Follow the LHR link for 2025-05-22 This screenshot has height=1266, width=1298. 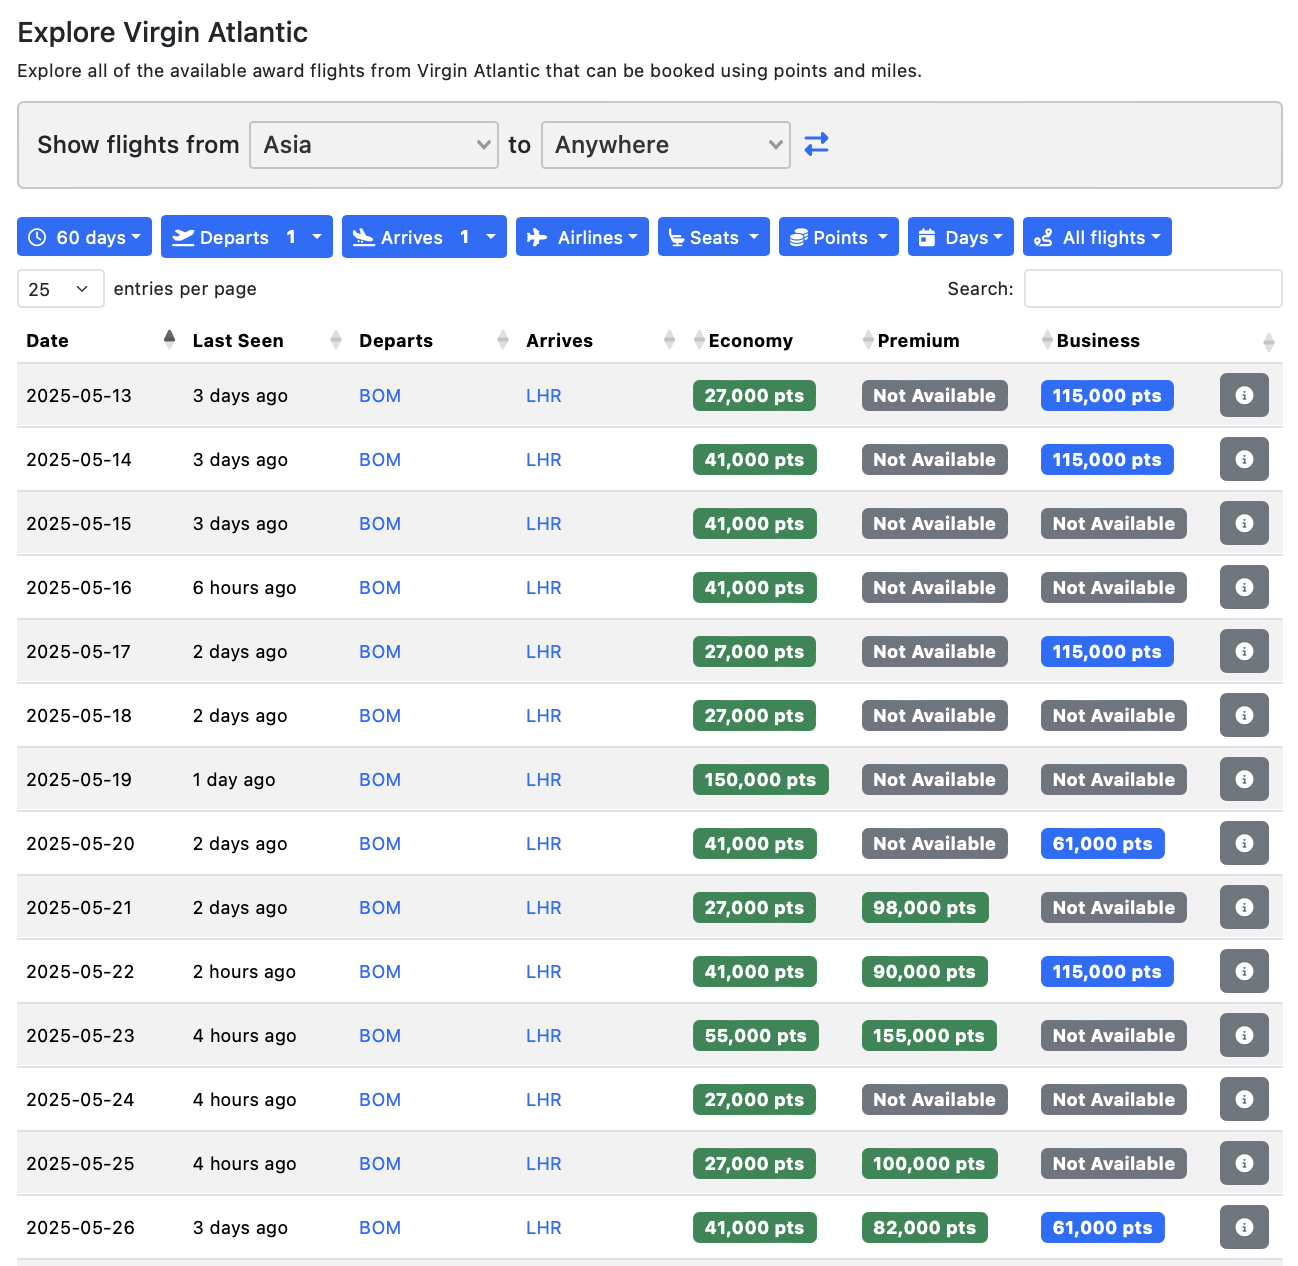pos(544,971)
